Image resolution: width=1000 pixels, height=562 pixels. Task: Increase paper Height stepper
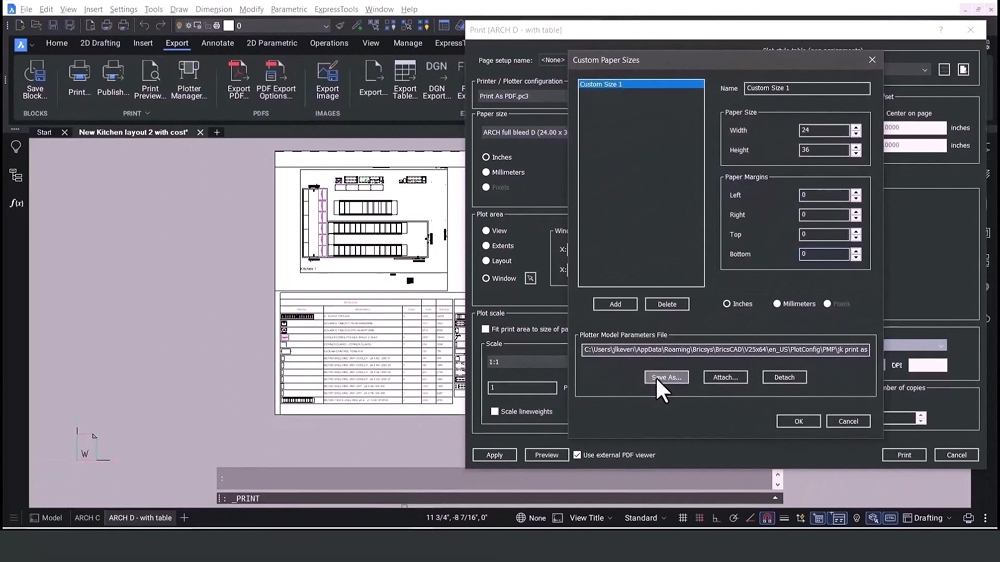pos(856,147)
